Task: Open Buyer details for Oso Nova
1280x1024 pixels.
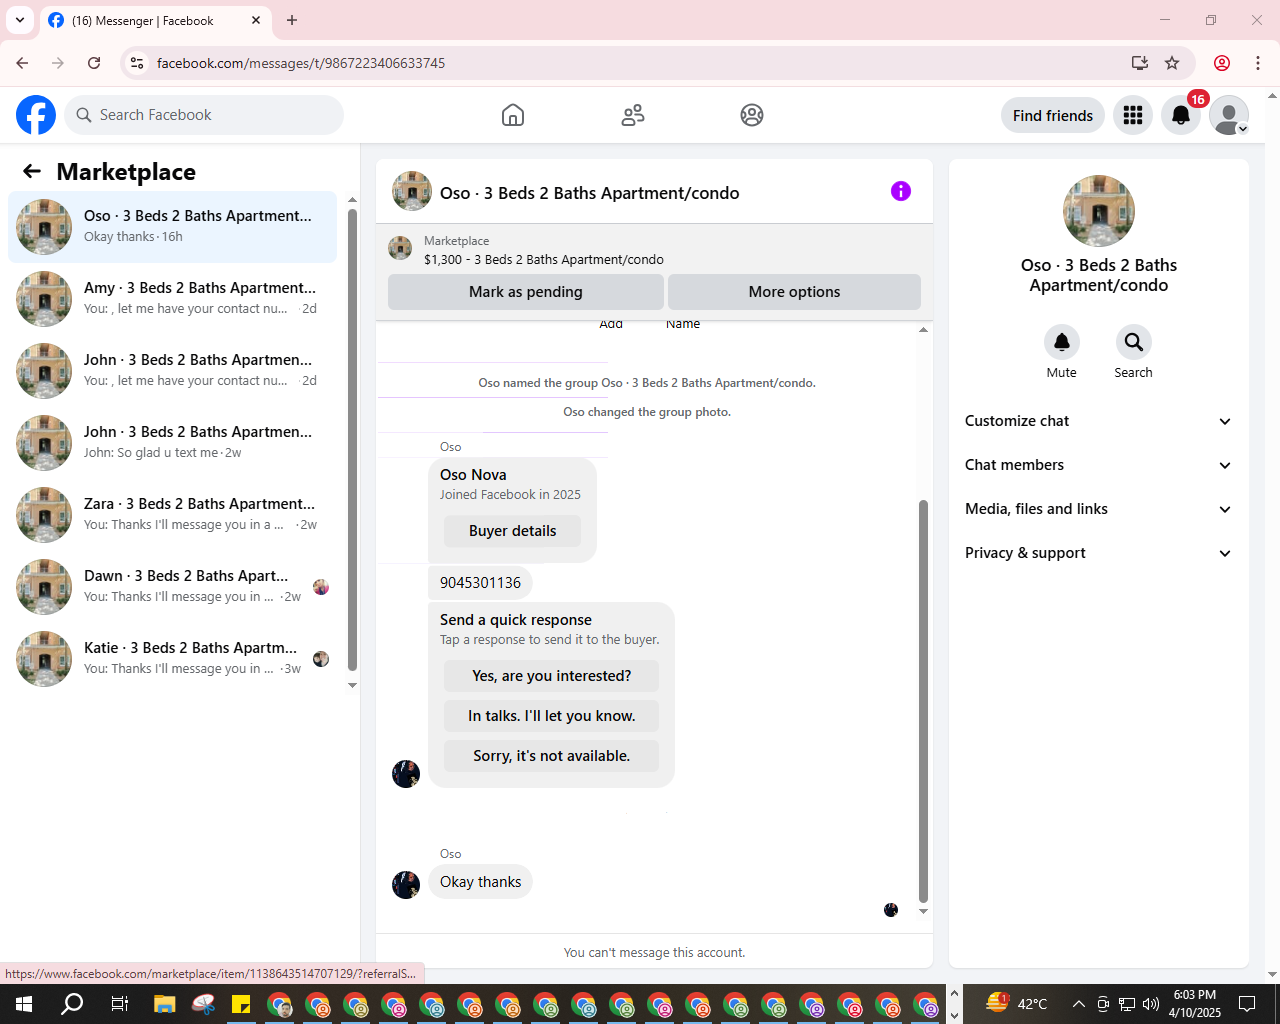Action: 513,531
